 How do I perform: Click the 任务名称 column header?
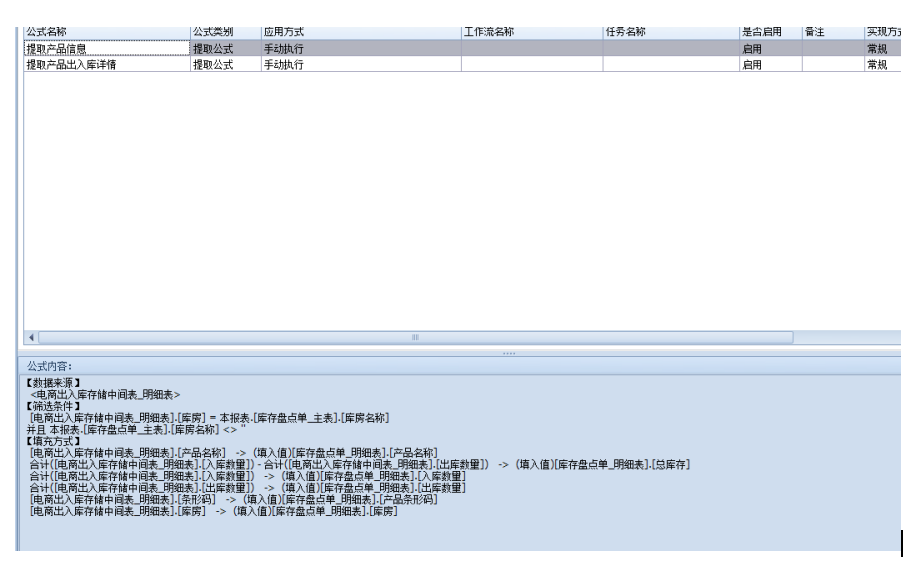coord(626,32)
